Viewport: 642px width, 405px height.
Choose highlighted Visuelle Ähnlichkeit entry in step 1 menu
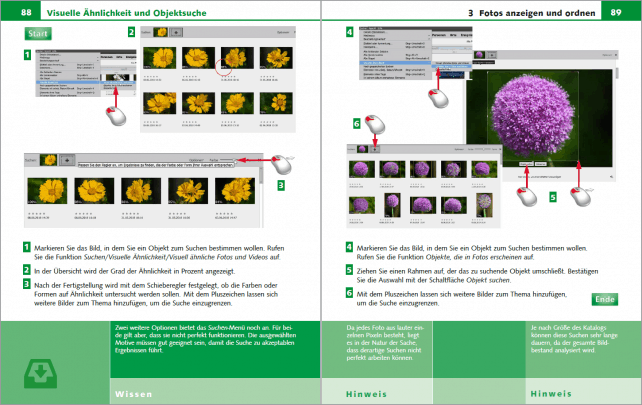point(68,82)
